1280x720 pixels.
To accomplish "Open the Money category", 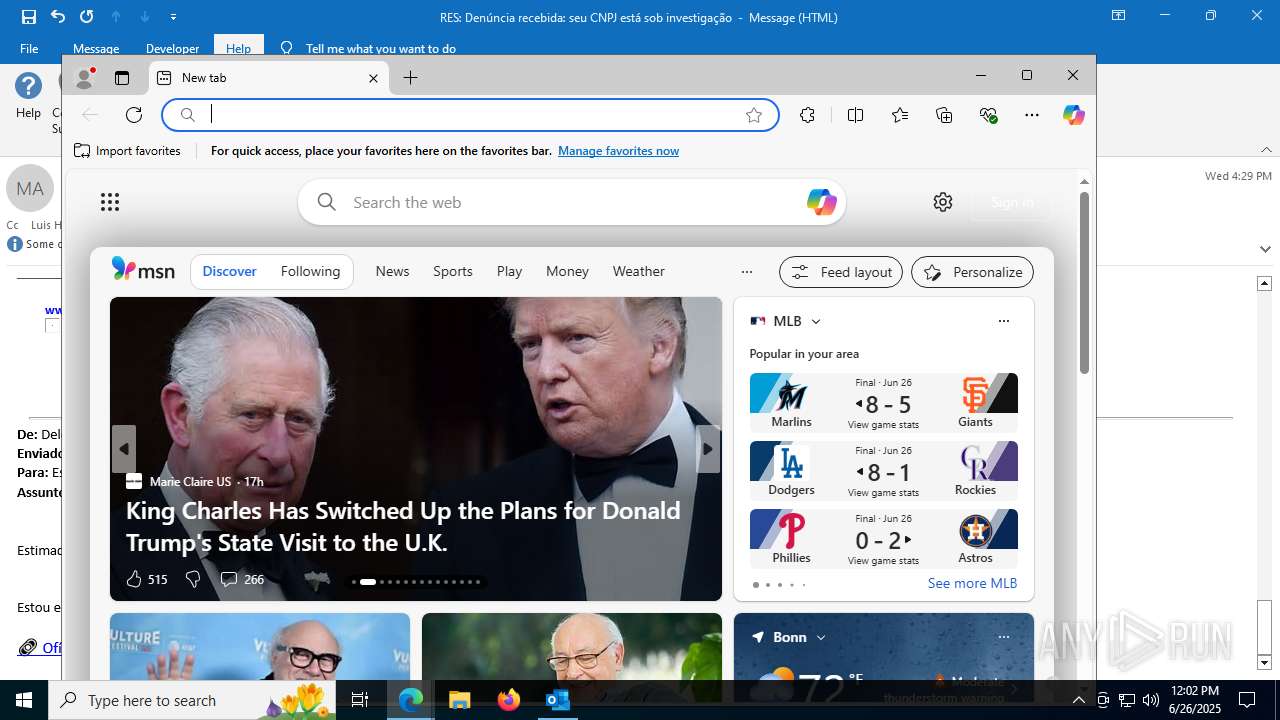I will (567, 271).
